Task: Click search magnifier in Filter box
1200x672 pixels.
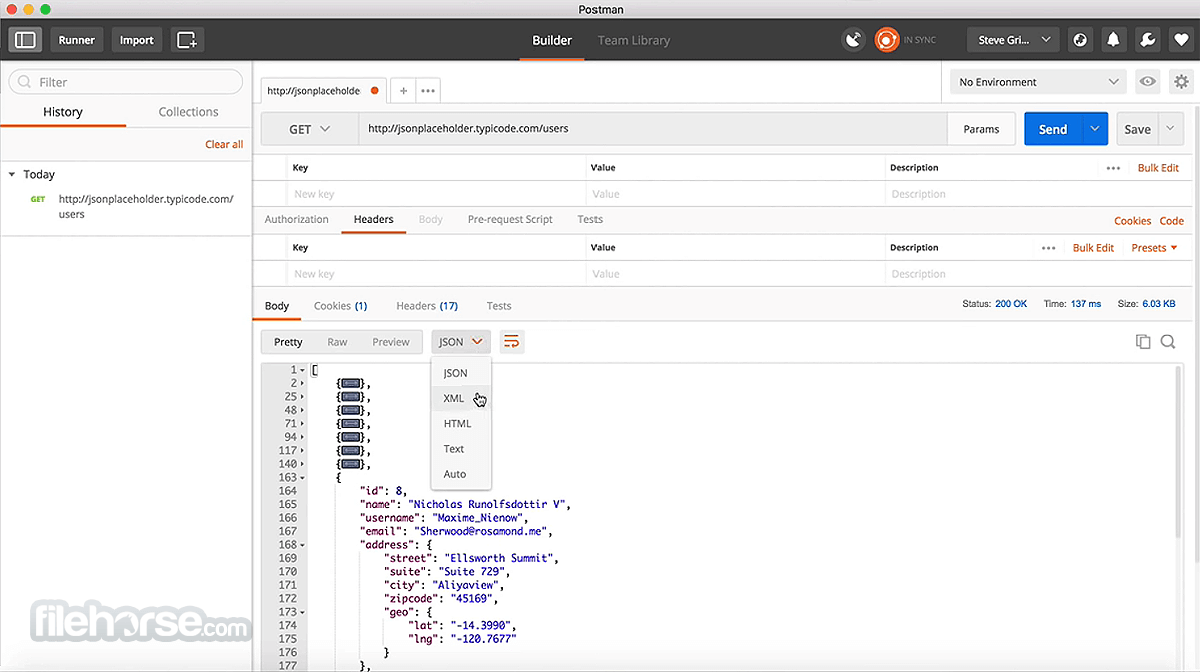Action: click(x=26, y=82)
